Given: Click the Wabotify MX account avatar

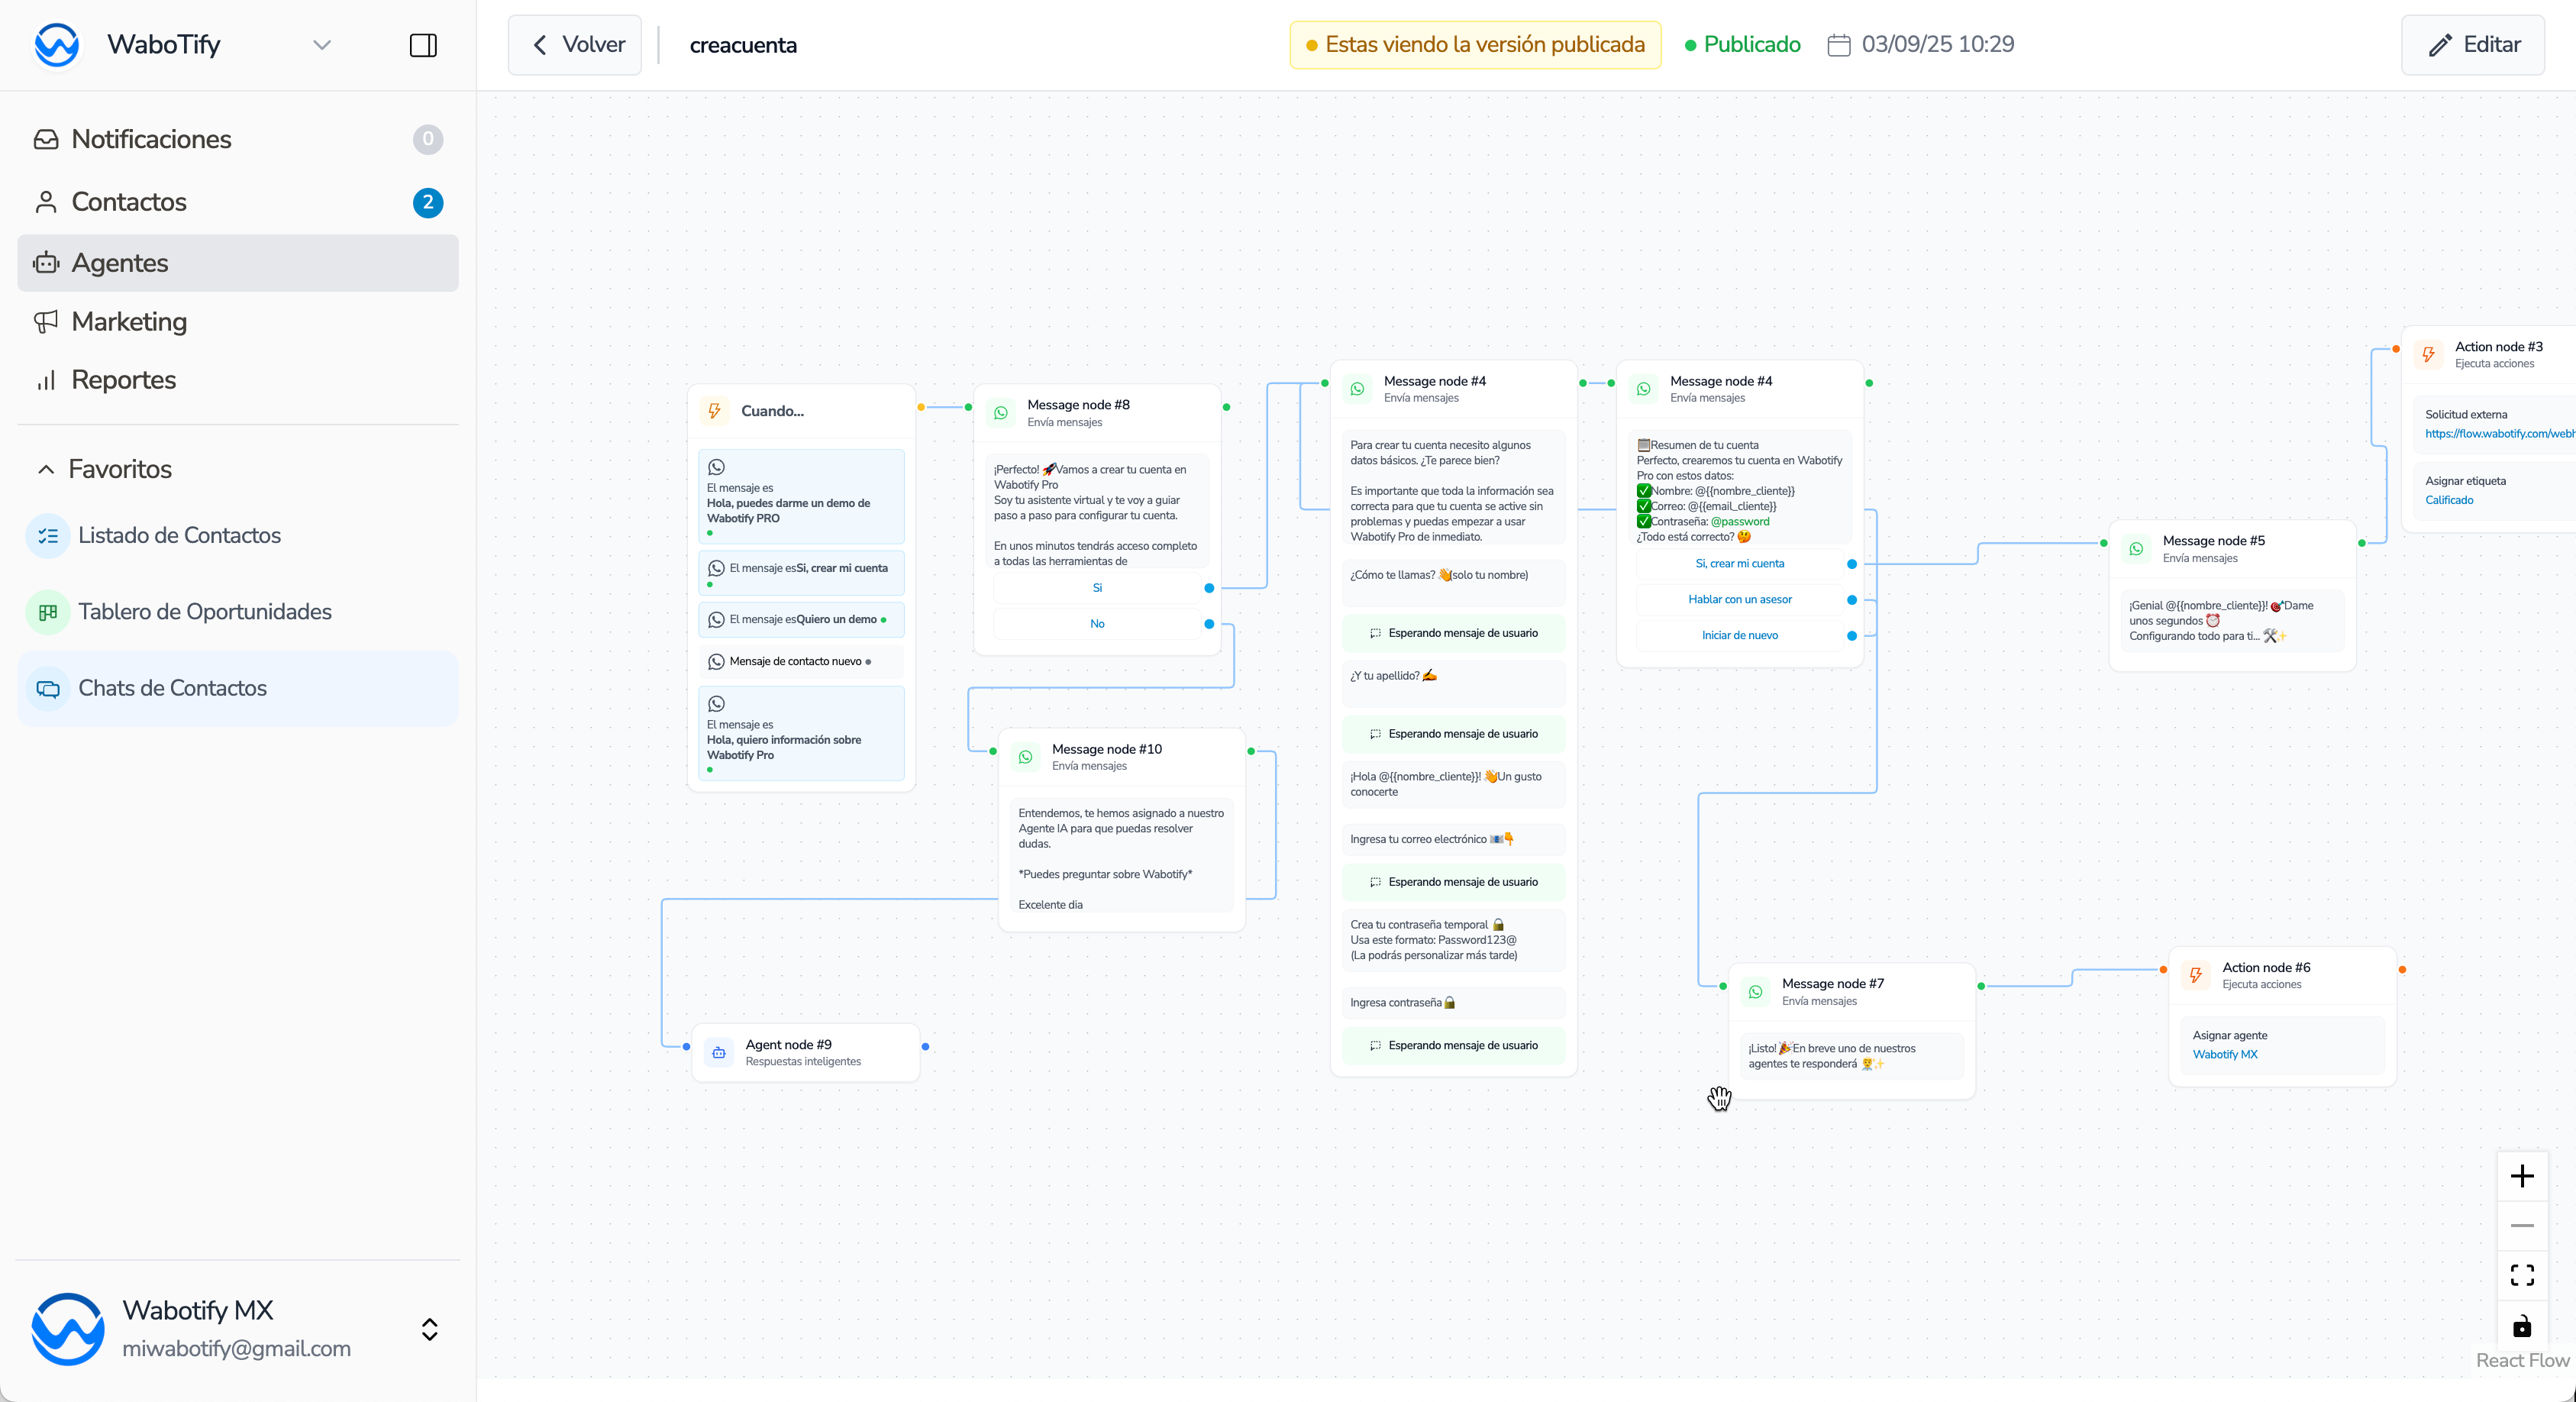Looking at the screenshot, I should tap(68, 1329).
